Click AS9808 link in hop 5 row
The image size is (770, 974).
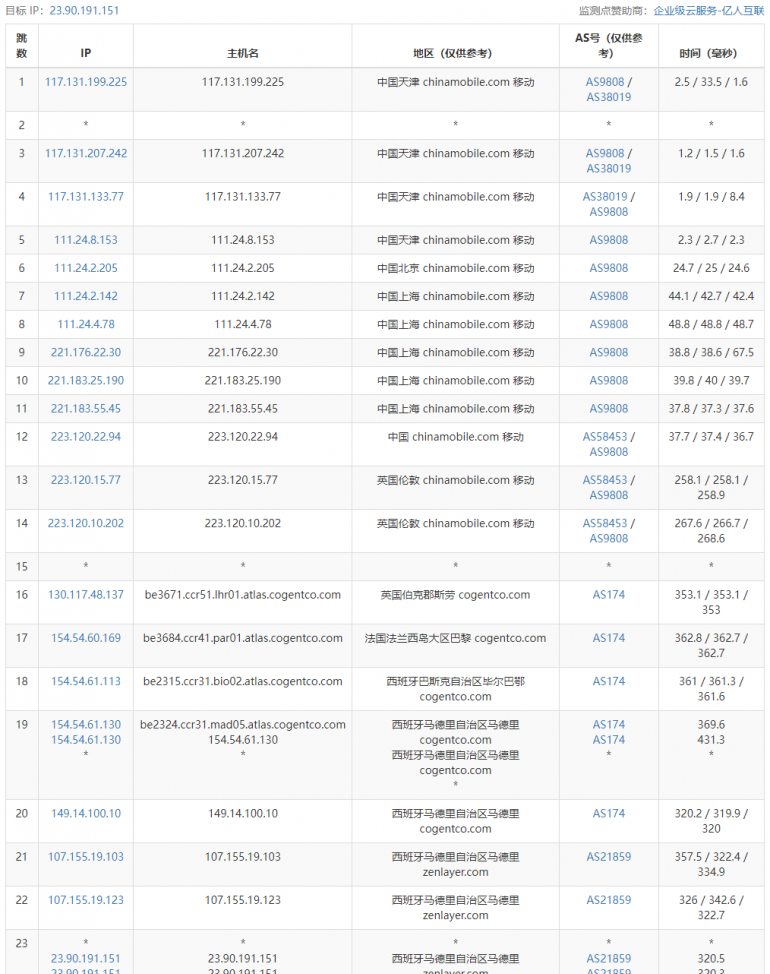pyautogui.click(x=609, y=240)
